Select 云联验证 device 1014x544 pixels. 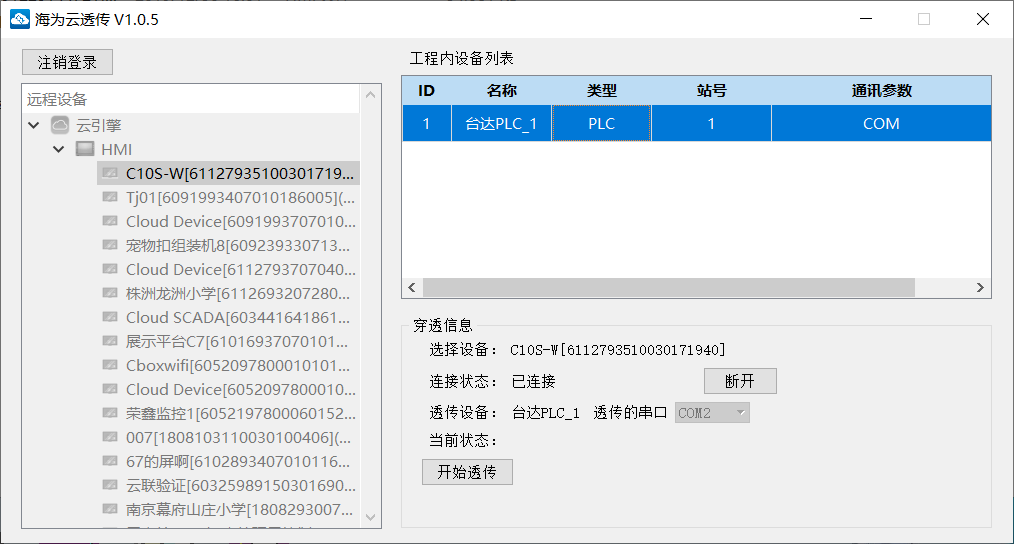(x=241, y=485)
